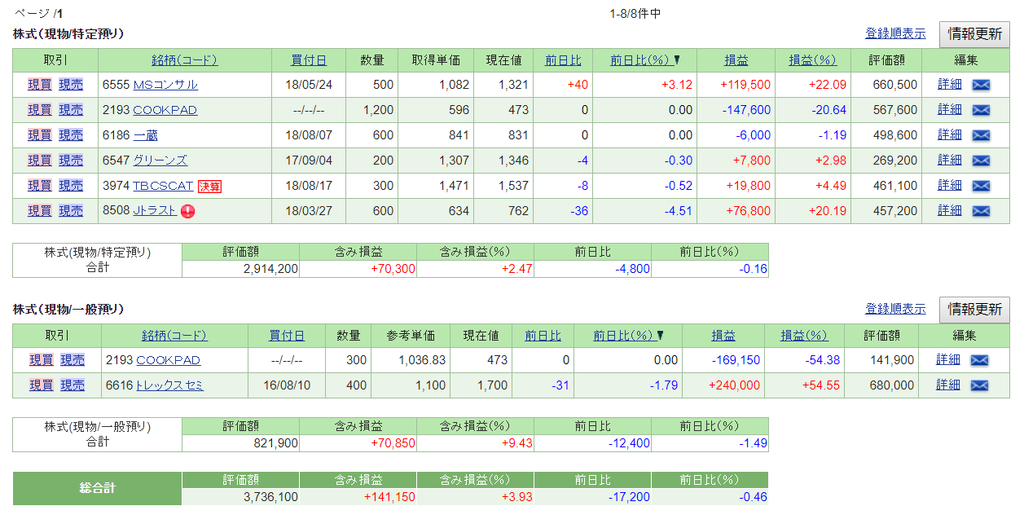Click the mail icon in 一蔵 row
Image resolution: width=1024 pixels, height=528 pixels.
[x=981, y=135]
